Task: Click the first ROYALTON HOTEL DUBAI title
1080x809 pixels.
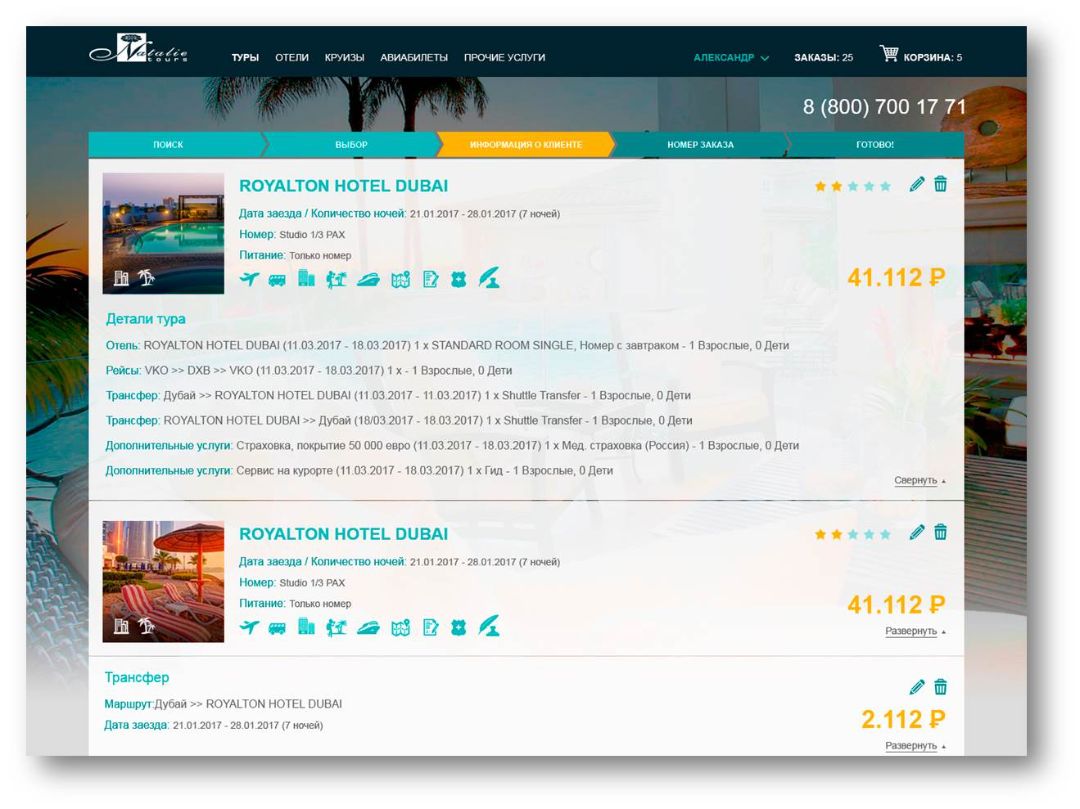Action: tap(343, 186)
